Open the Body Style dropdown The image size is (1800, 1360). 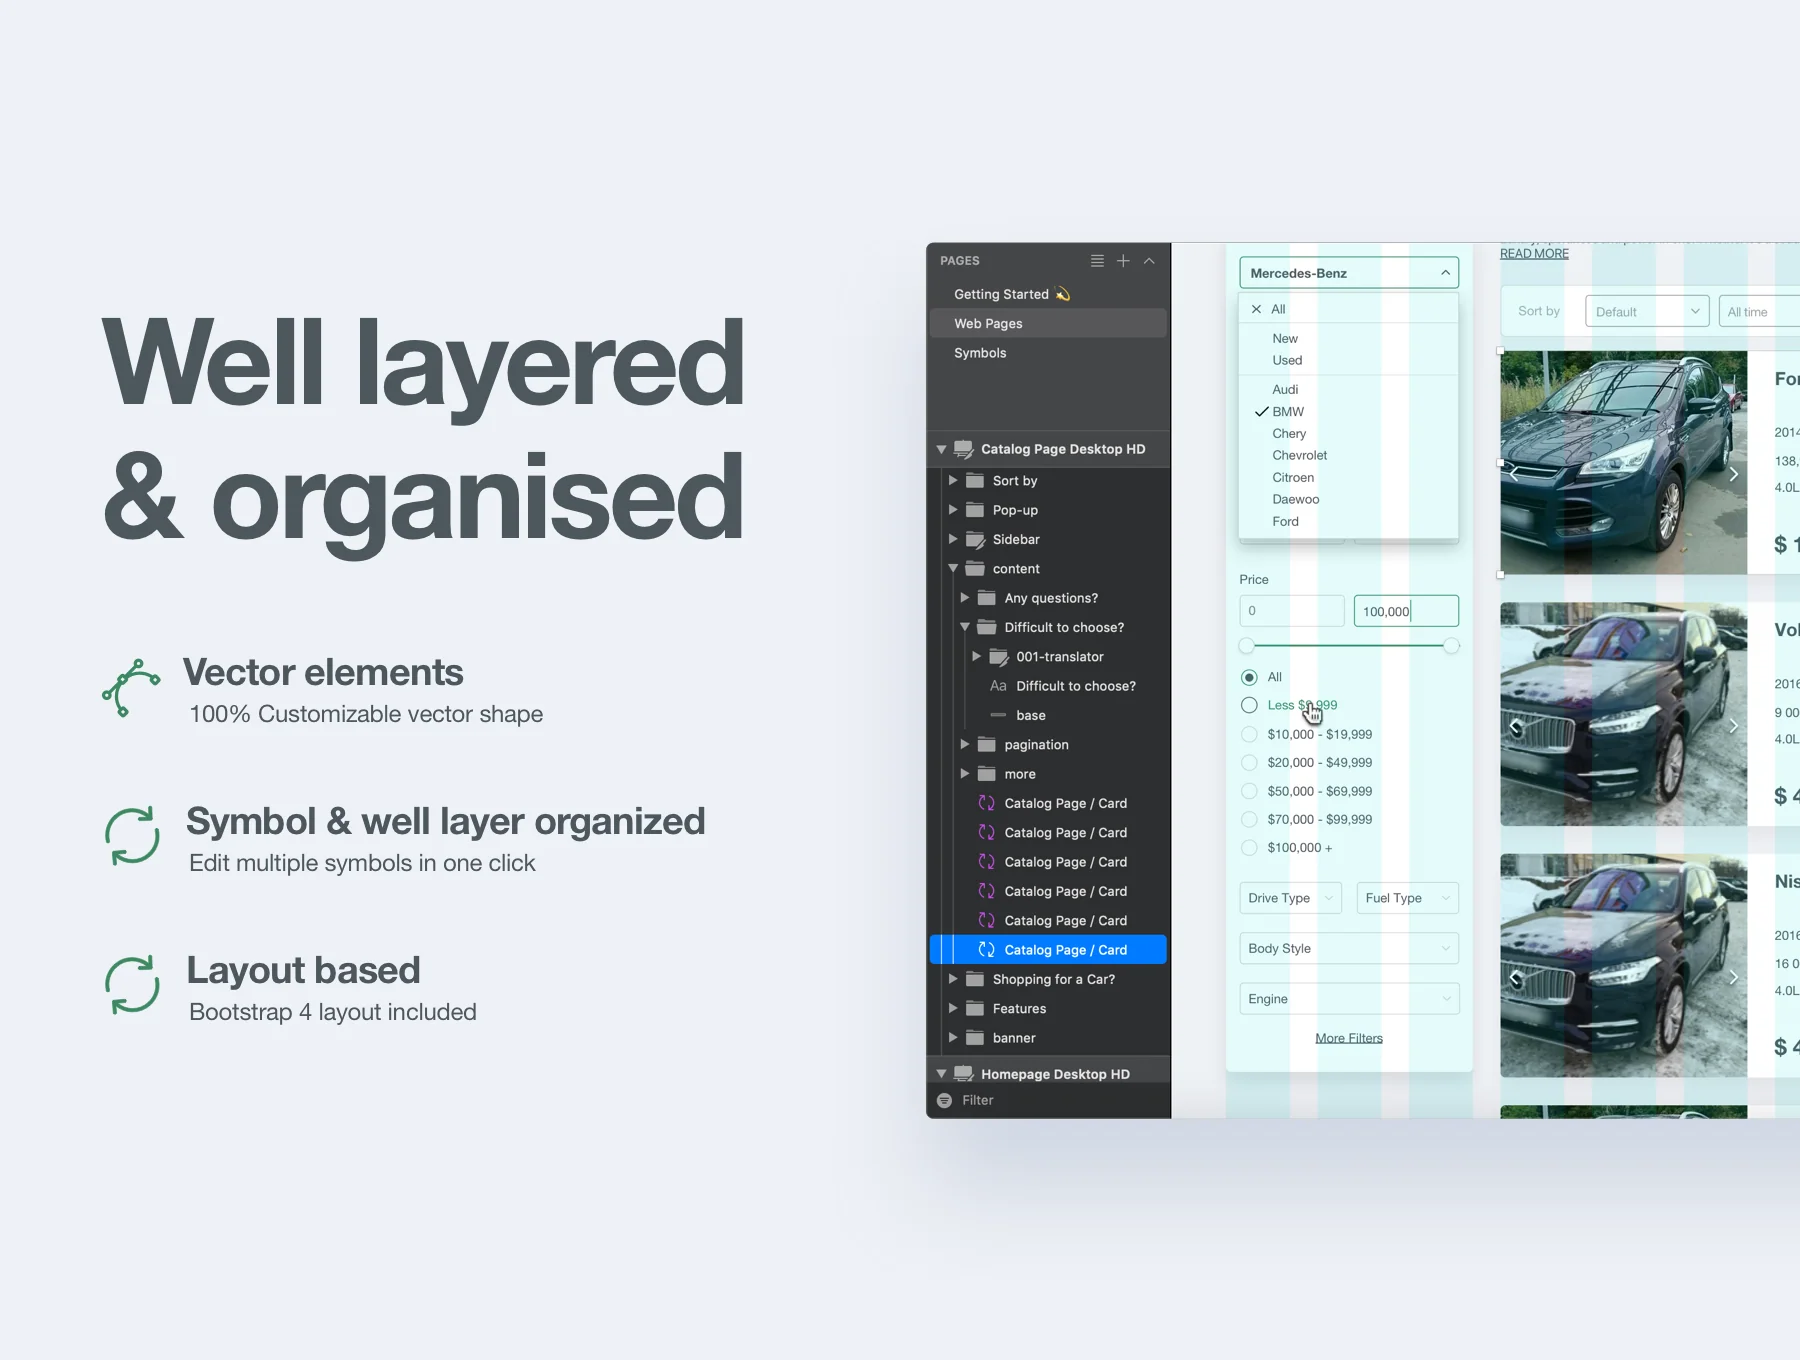pyautogui.click(x=1349, y=948)
